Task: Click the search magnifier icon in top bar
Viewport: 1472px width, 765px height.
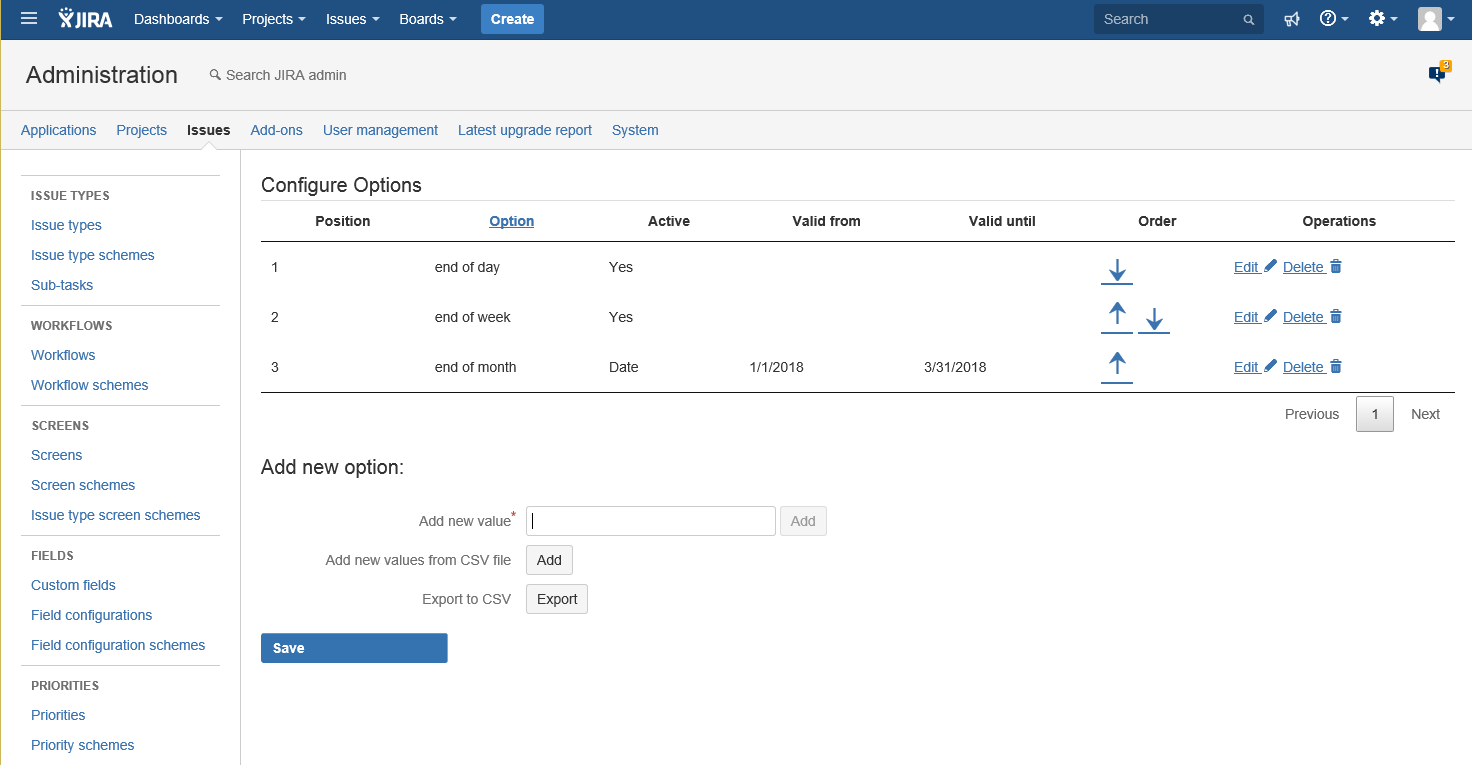Action: [1248, 20]
